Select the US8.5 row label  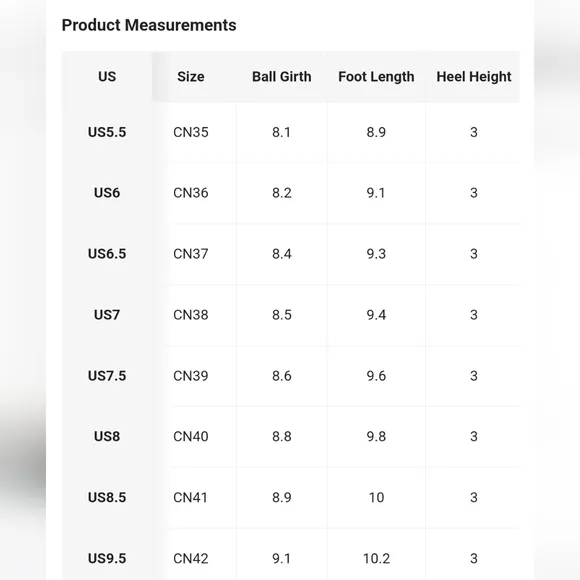107,498
